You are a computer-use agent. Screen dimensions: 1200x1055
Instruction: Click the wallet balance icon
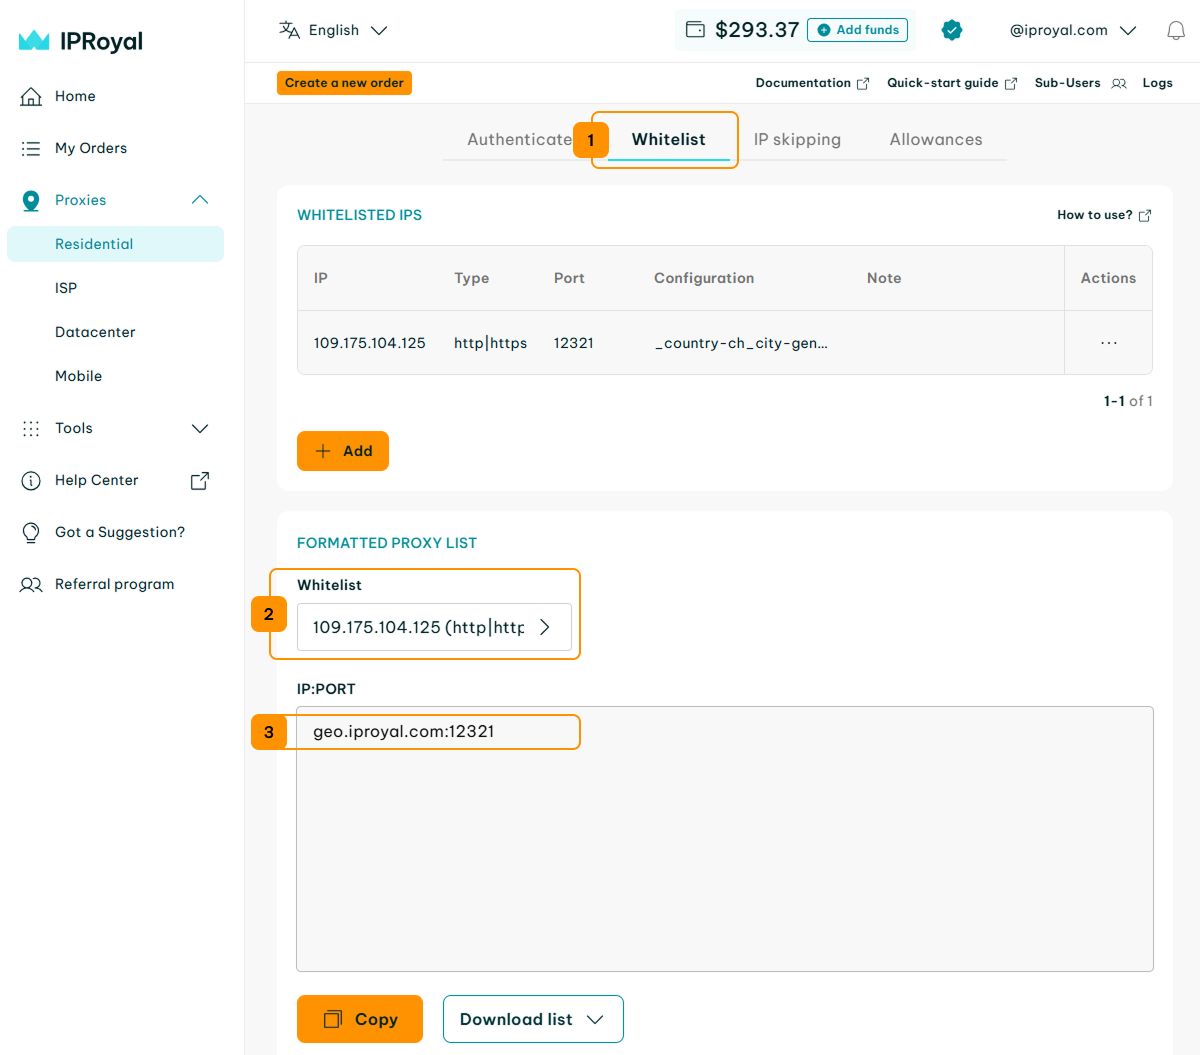point(695,30)
